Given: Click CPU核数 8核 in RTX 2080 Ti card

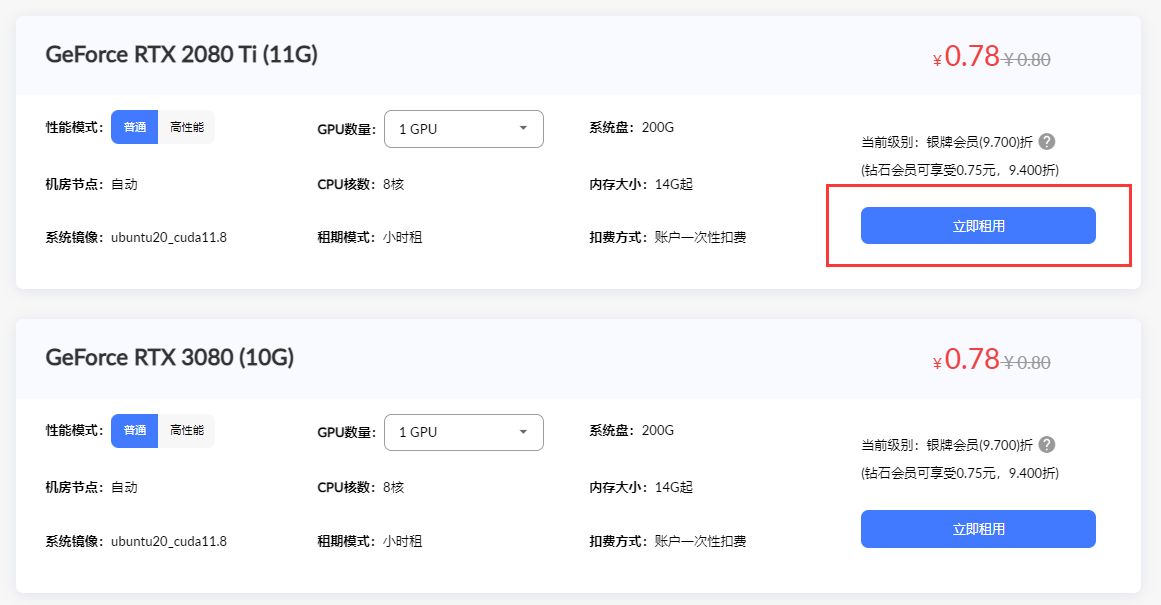Looking at the screenshot, I should [361, 184].
